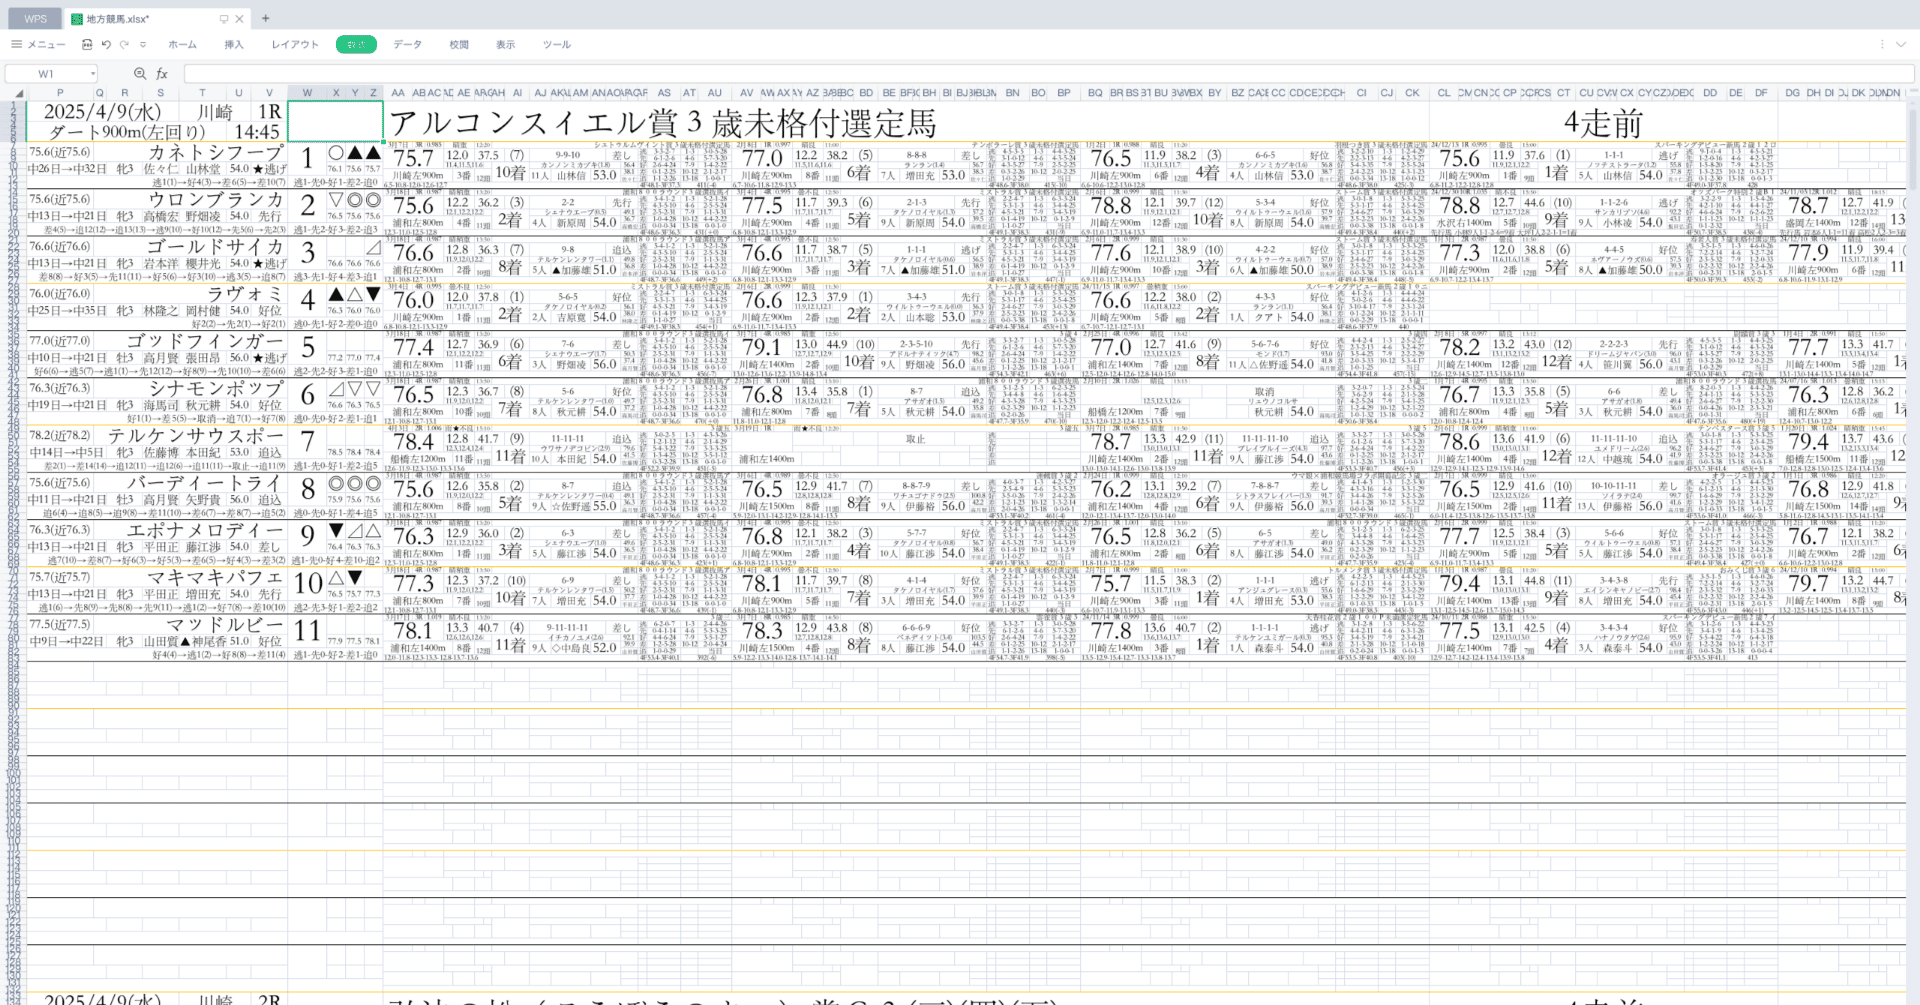Click the save icon in quick access toolbar
Viewport: 1920px width, 1005px height.
coord(87,44)
